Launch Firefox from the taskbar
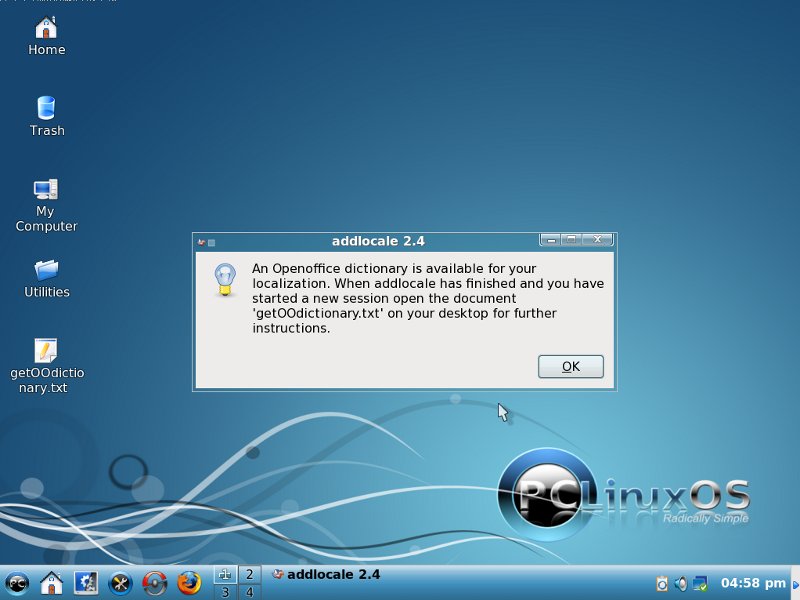Screen dimensions: 800x600 click(x=188, y=582)
